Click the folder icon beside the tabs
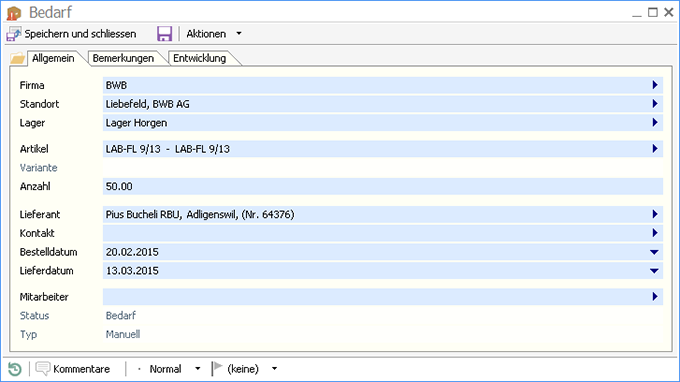The image size is (680, 382). (18, 58)
